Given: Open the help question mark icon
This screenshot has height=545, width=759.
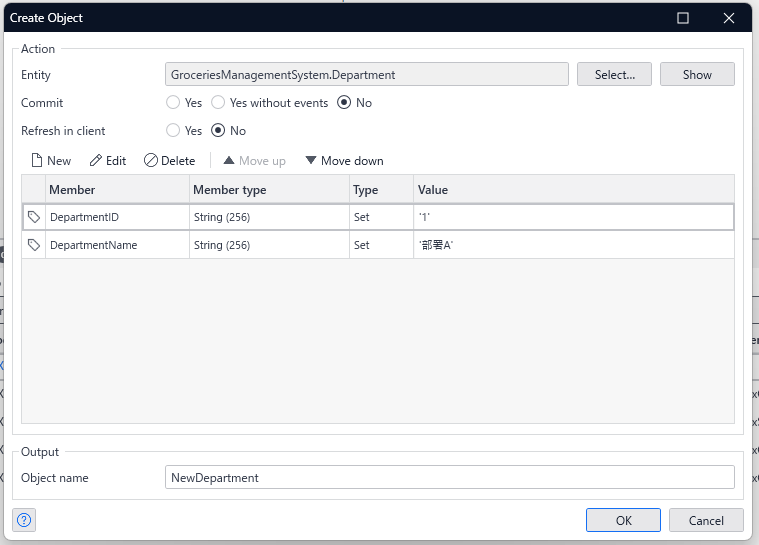Looking at the screenshot, I should click(x=24, y=520).
